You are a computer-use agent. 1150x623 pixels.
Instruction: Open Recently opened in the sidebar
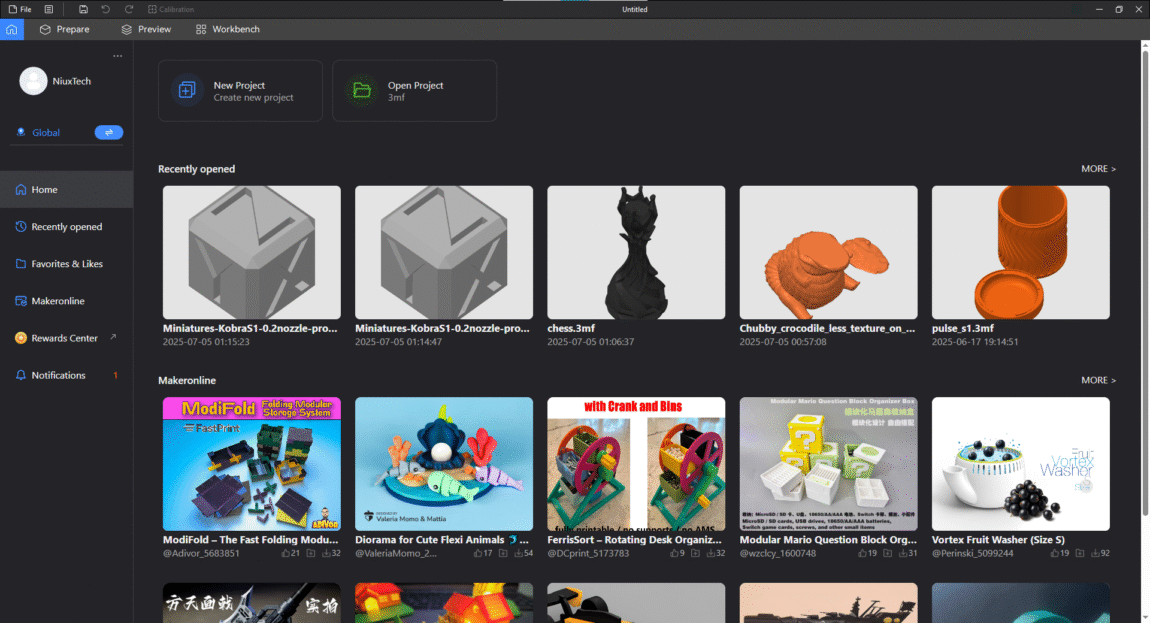coord(66,227)
